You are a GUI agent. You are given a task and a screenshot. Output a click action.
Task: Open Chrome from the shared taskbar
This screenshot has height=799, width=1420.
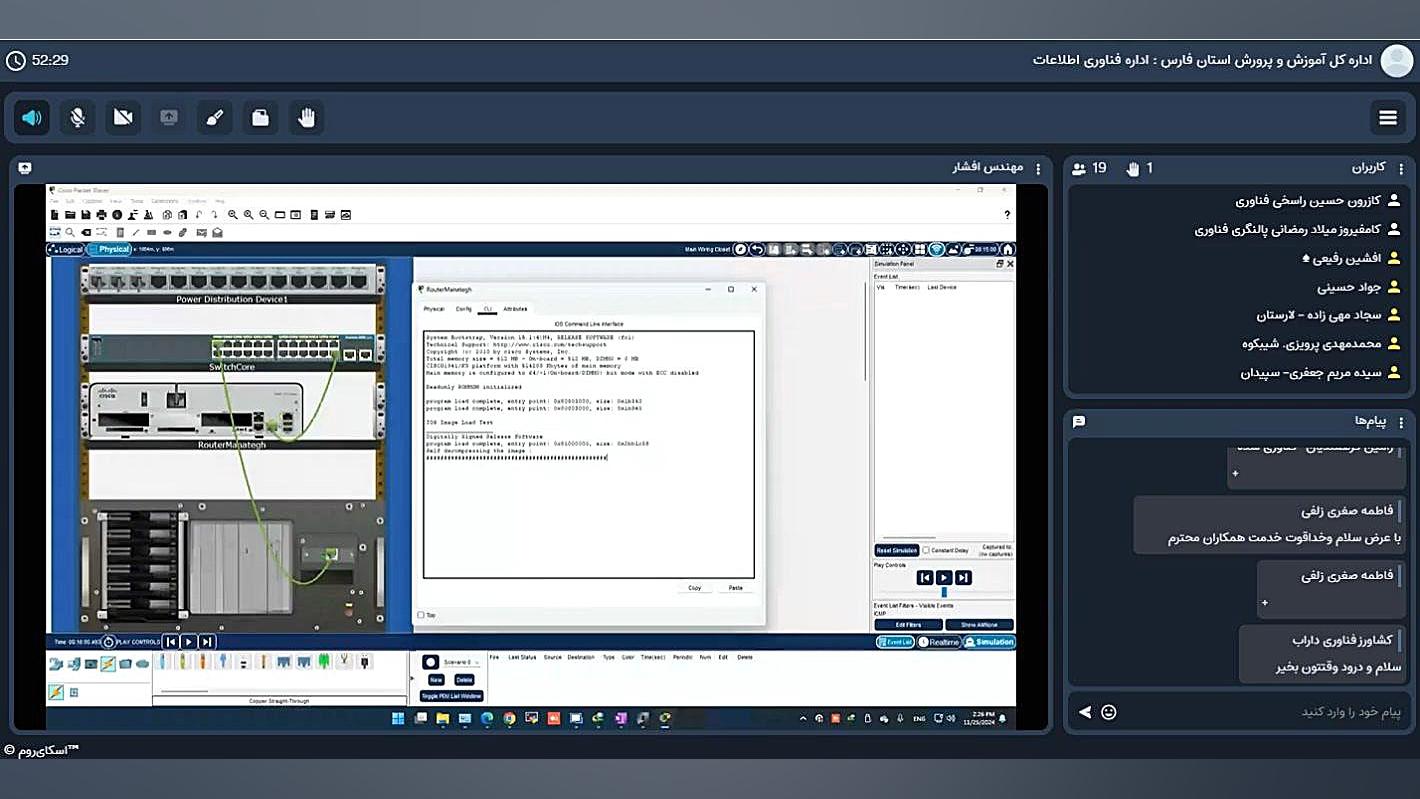tap(509, 718)
